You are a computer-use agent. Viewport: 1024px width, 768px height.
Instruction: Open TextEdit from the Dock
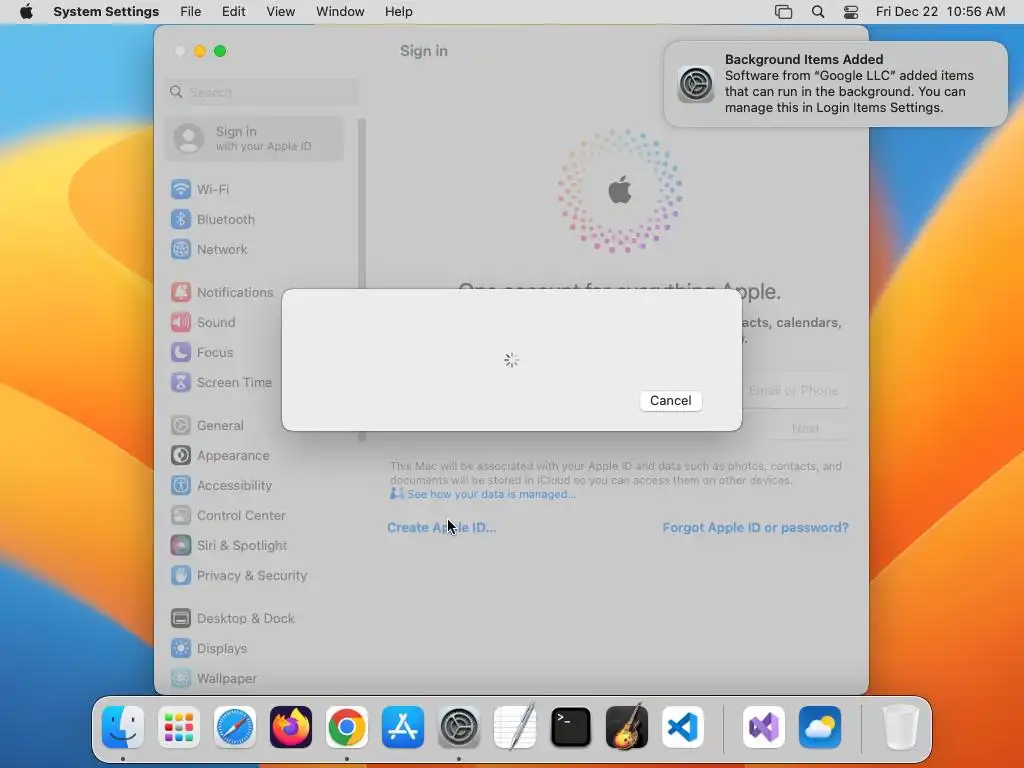515,727
